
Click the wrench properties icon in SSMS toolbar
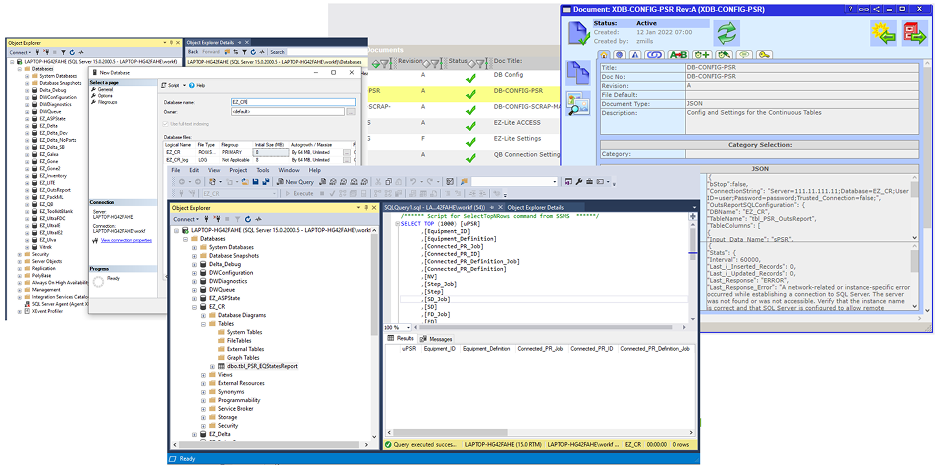[x=579, y=181]
